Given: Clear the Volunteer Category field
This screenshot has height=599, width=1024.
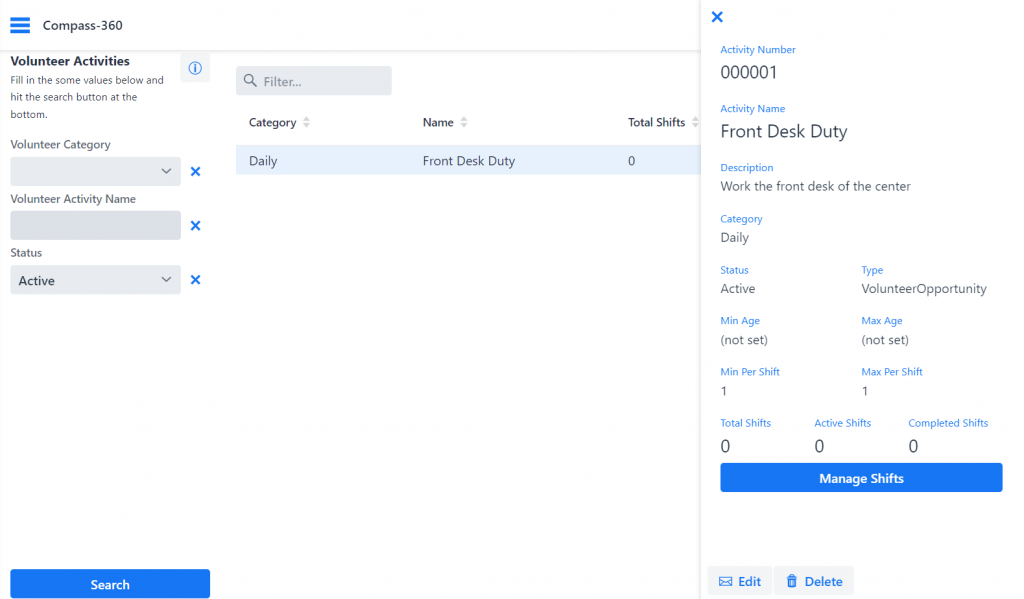Looking at the screenshot, I should coord(195,172).
